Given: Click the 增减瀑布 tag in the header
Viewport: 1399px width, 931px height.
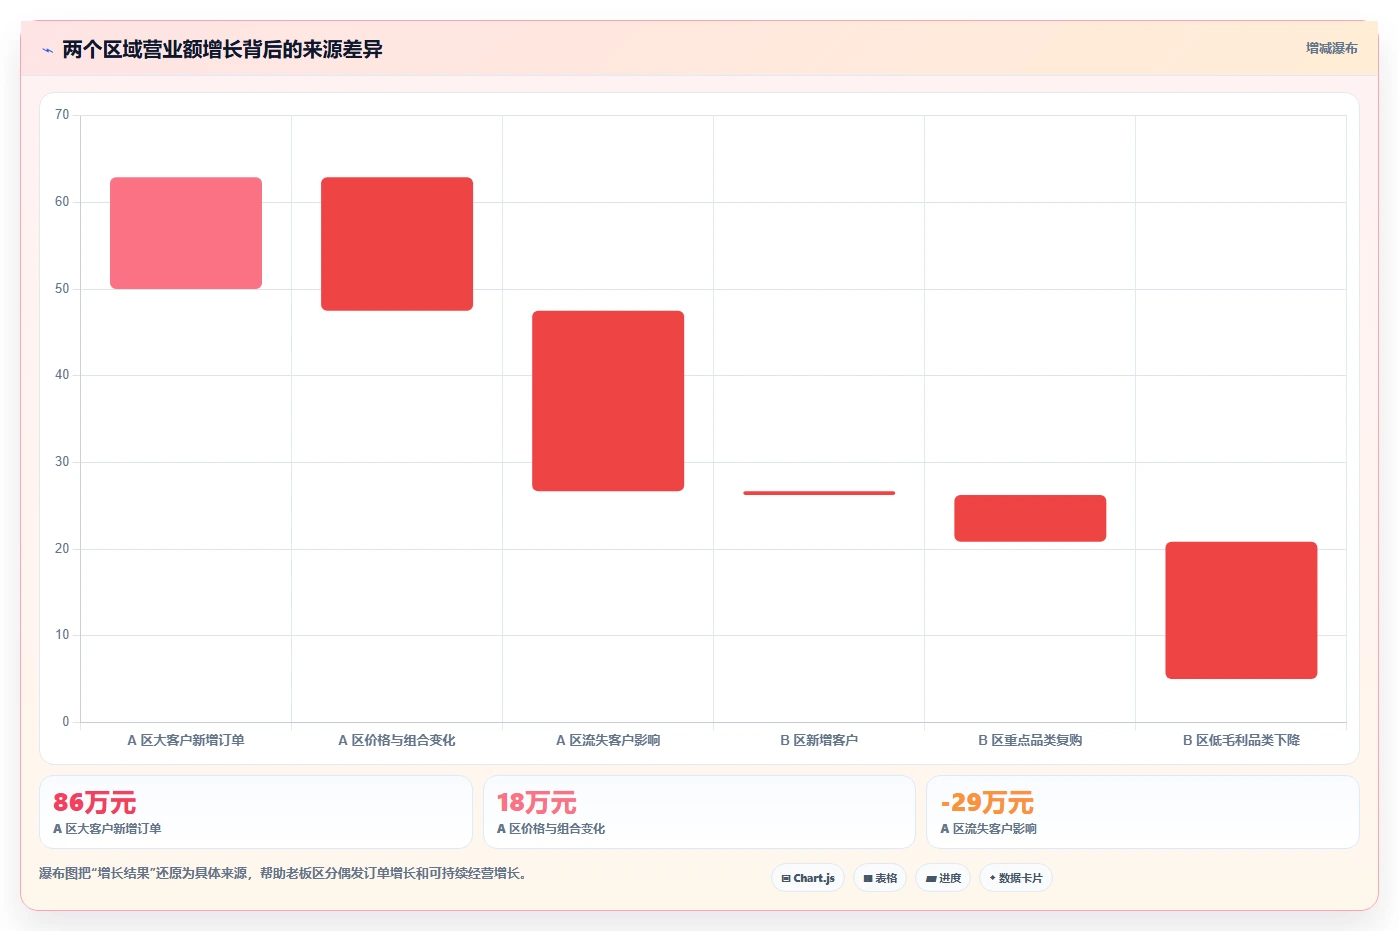Looking at the screenshot, I should tap(1331, 48).
